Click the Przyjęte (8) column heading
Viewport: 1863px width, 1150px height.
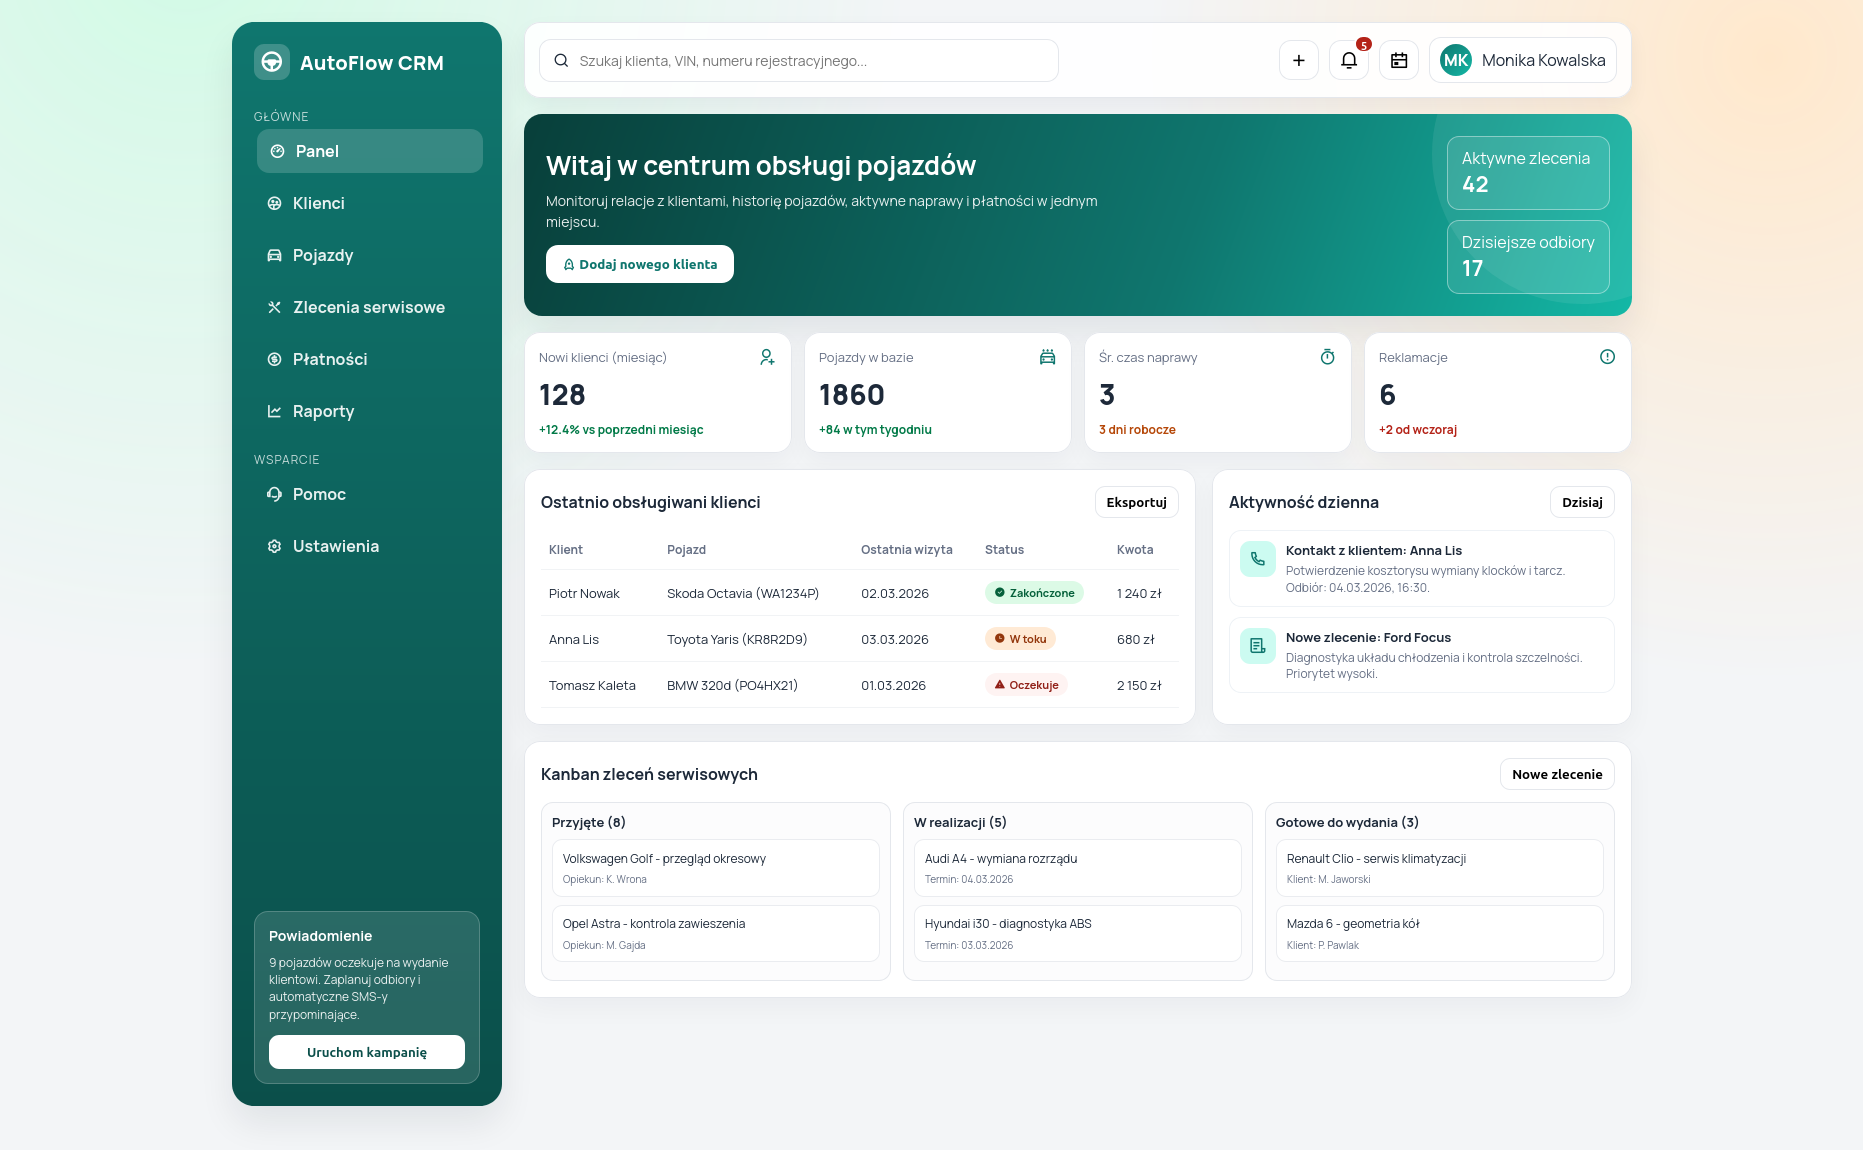click(x=589, y=822)
